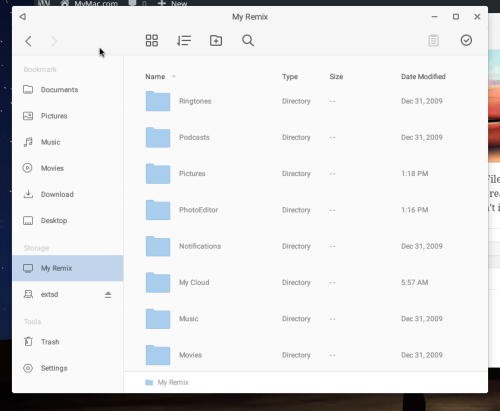Viewport: 500px width, 411px height.
Task: Select extsd storage
Action: (x=49, y=294)
